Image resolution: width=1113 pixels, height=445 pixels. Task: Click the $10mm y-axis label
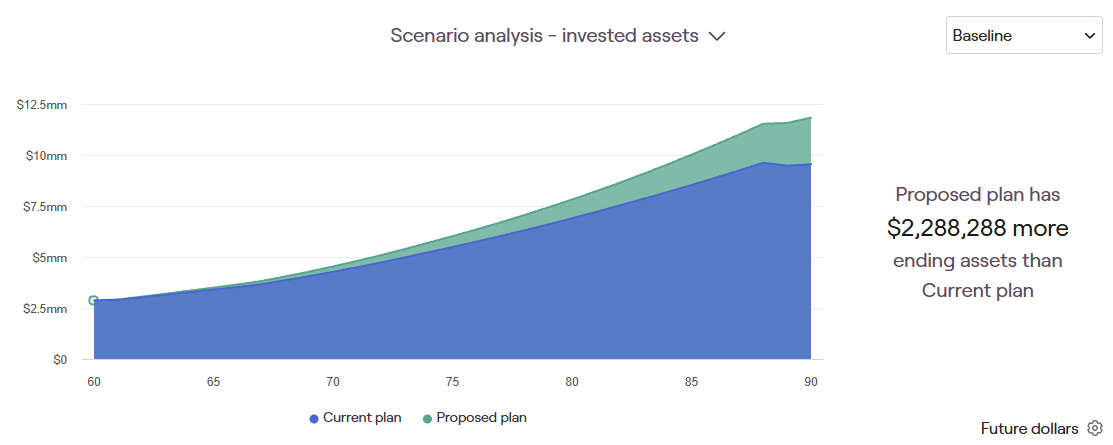47,156
